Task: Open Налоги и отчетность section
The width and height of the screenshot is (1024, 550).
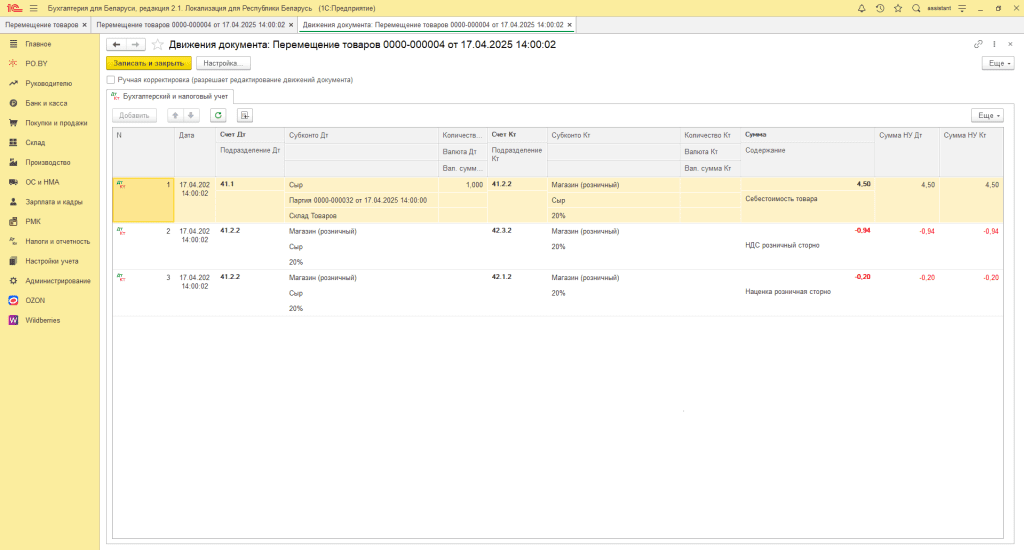Action: (x=57, y=241)
